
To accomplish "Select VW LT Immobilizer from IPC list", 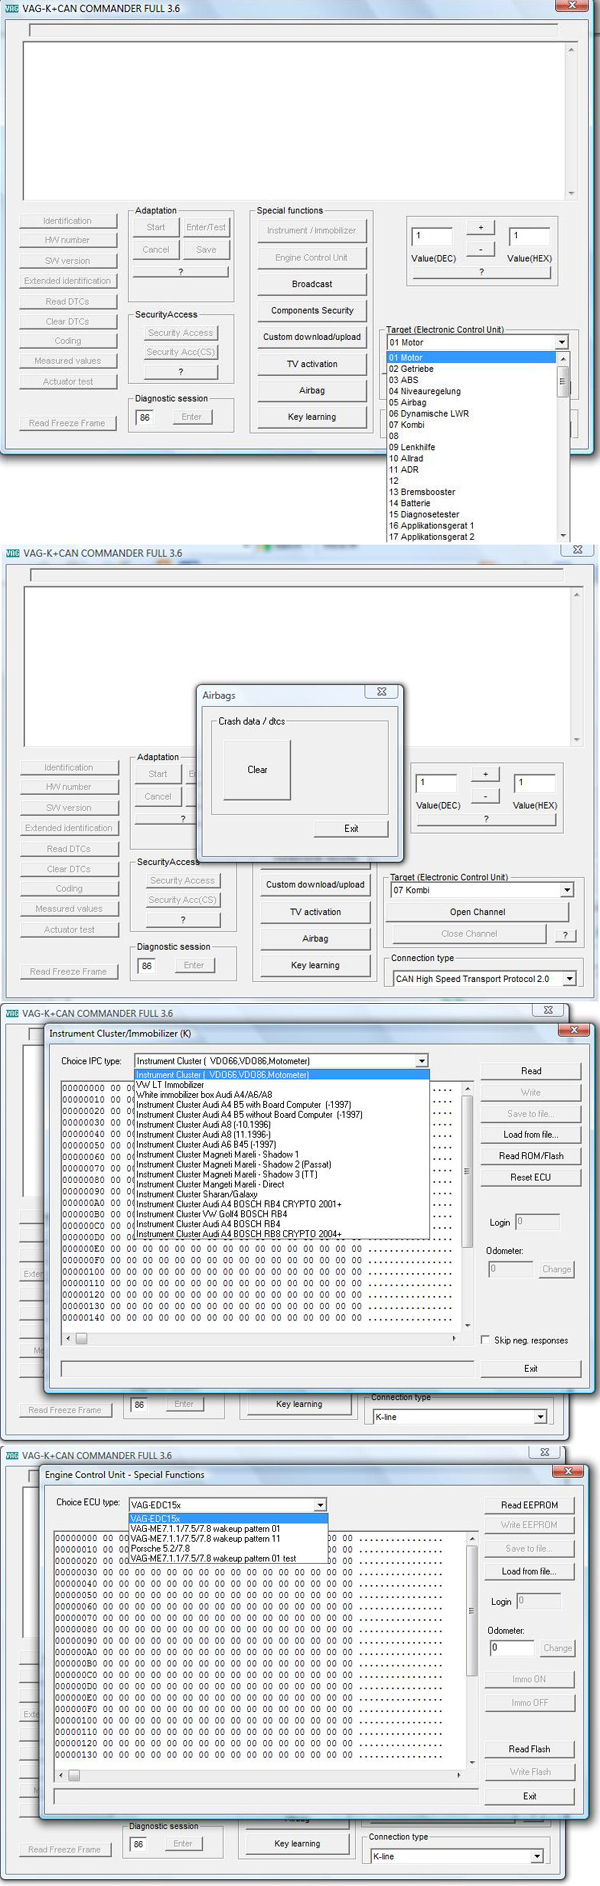I will (170, 1085).
